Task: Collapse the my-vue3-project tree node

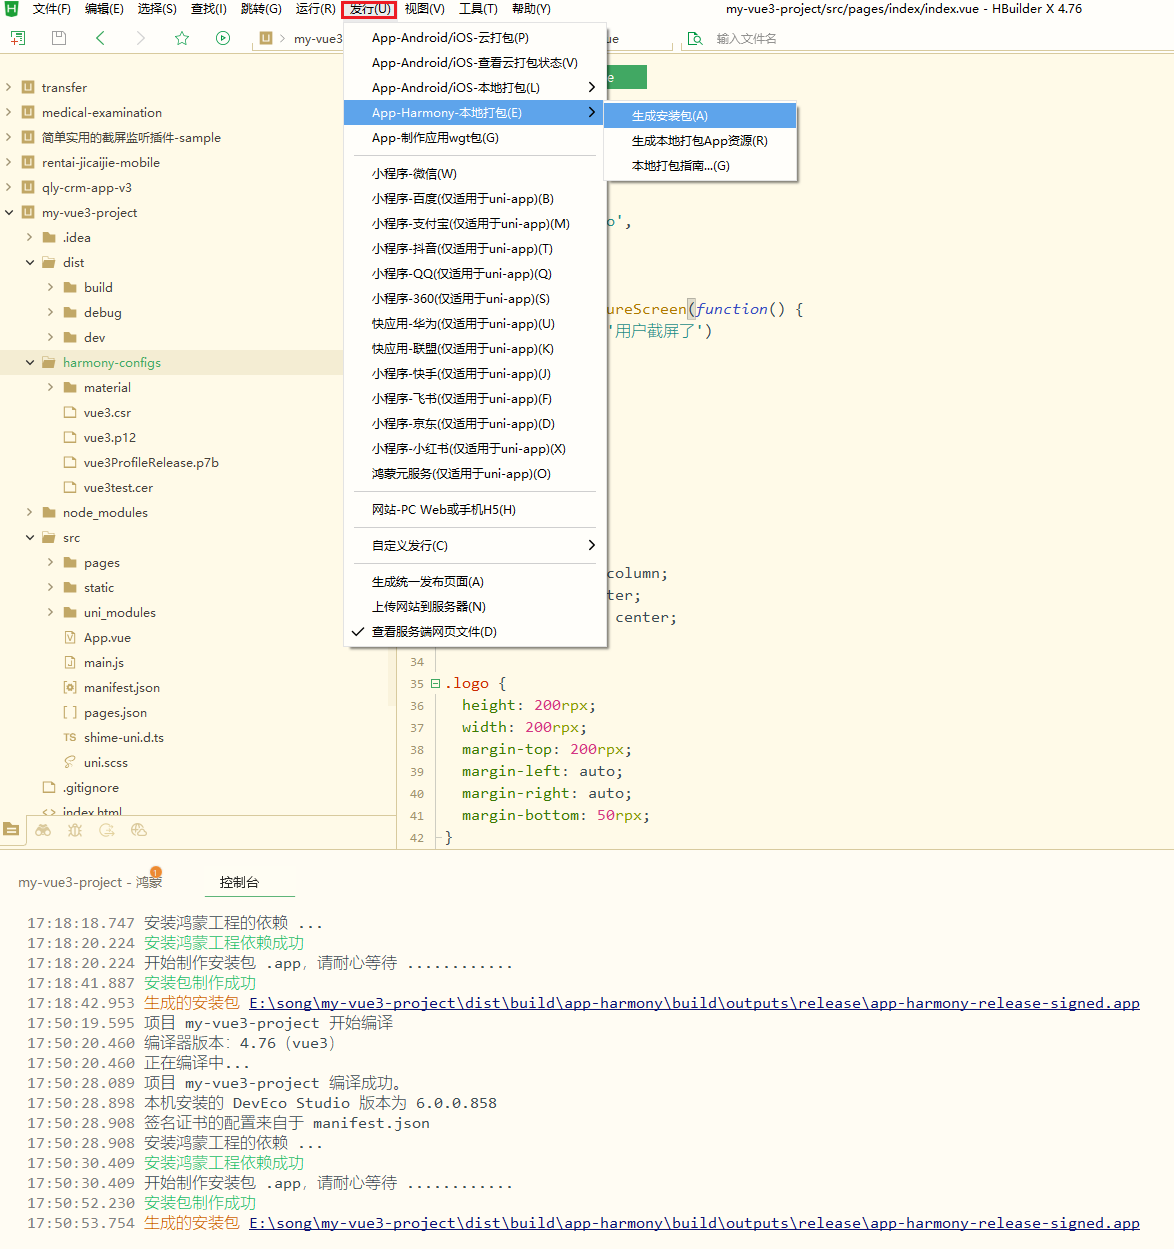Action: (x=9, y=212)
